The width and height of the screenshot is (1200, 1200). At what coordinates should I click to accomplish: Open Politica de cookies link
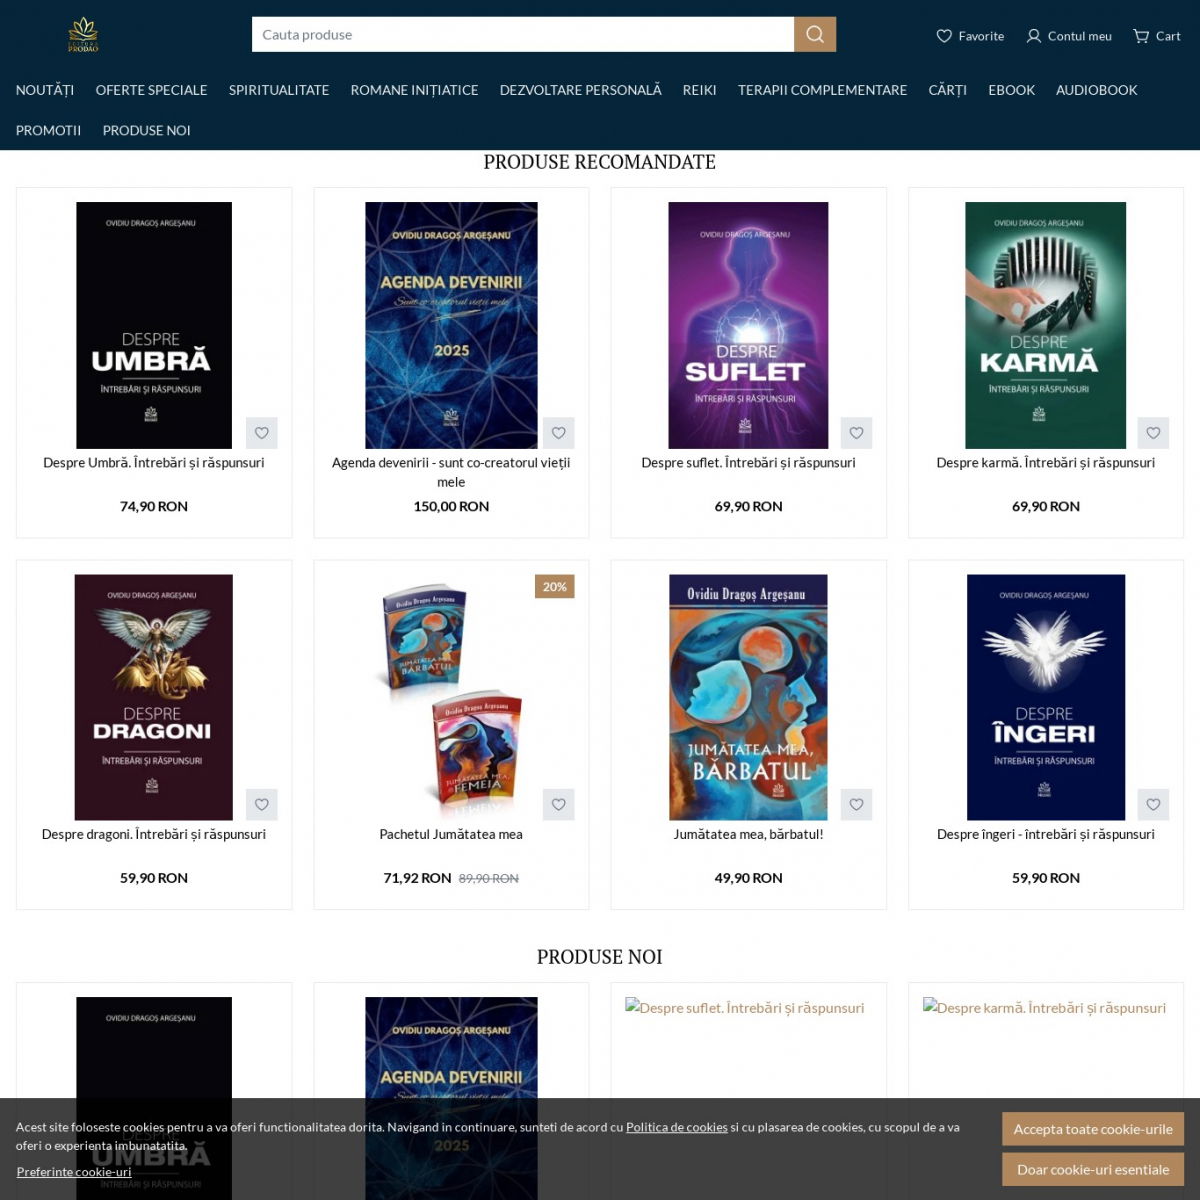pyautogui.click(x=677, y=1127)
